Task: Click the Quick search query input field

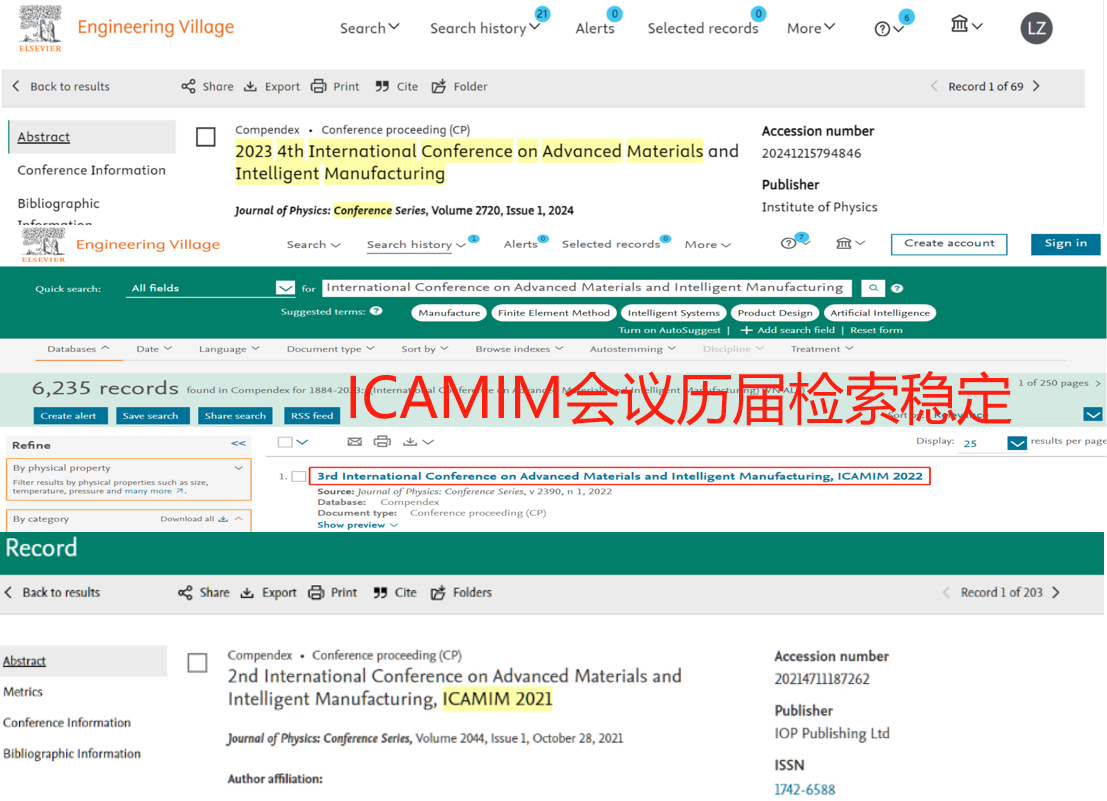Action: (587, 288)
